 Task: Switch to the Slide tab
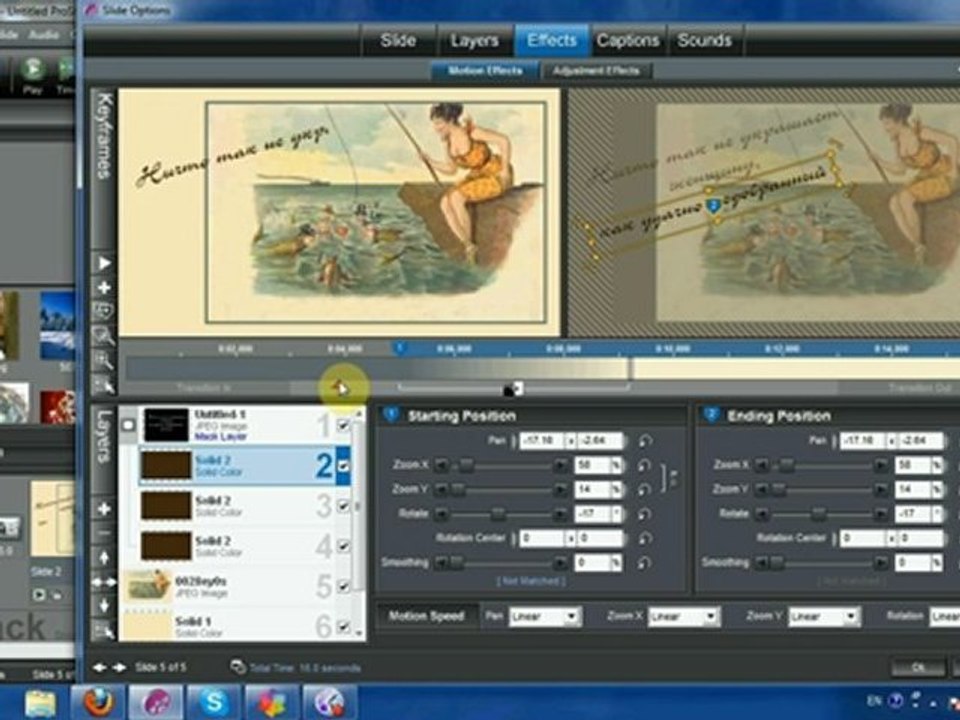tap(398, 40)
